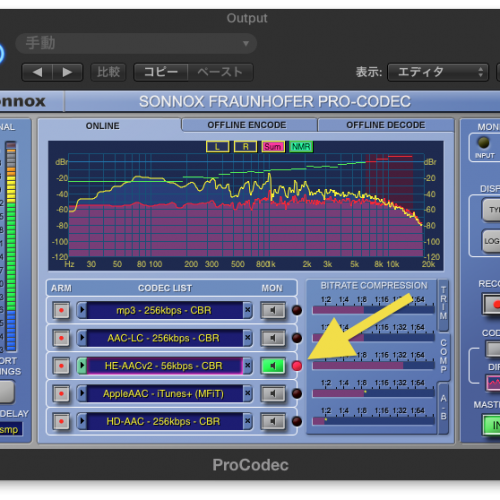
Task: Arm the mp3 256kbps codec record toggle
Action: 61,311
